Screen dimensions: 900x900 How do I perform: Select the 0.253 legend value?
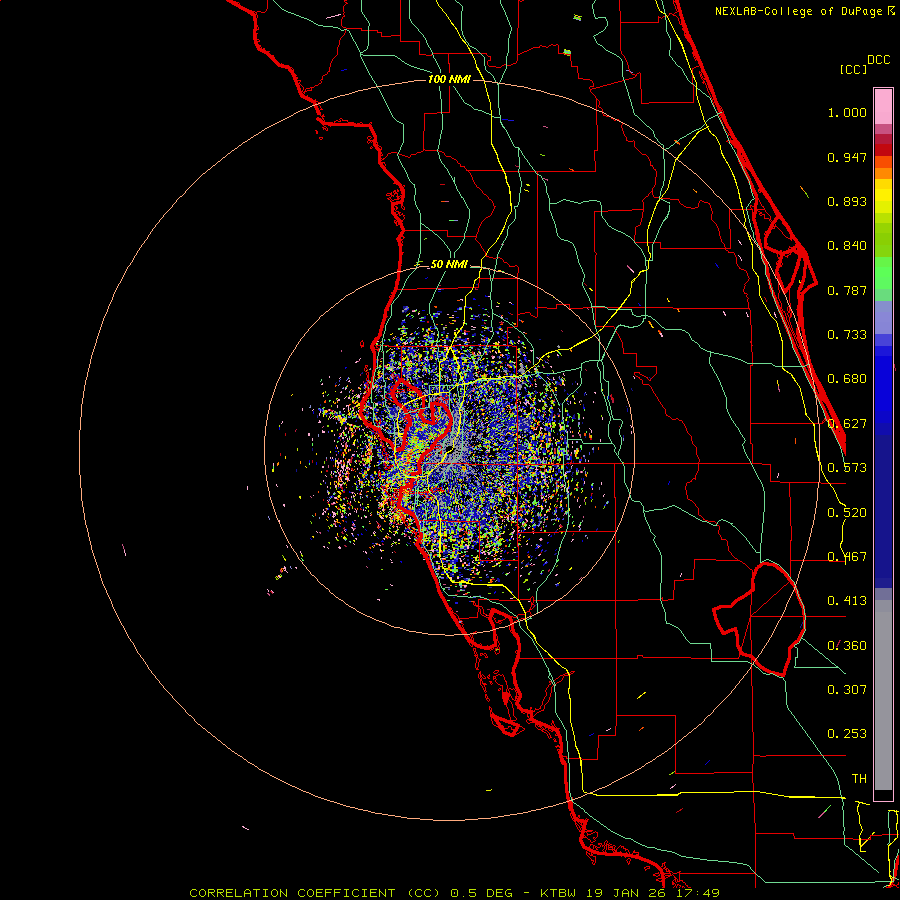(847, 734)
